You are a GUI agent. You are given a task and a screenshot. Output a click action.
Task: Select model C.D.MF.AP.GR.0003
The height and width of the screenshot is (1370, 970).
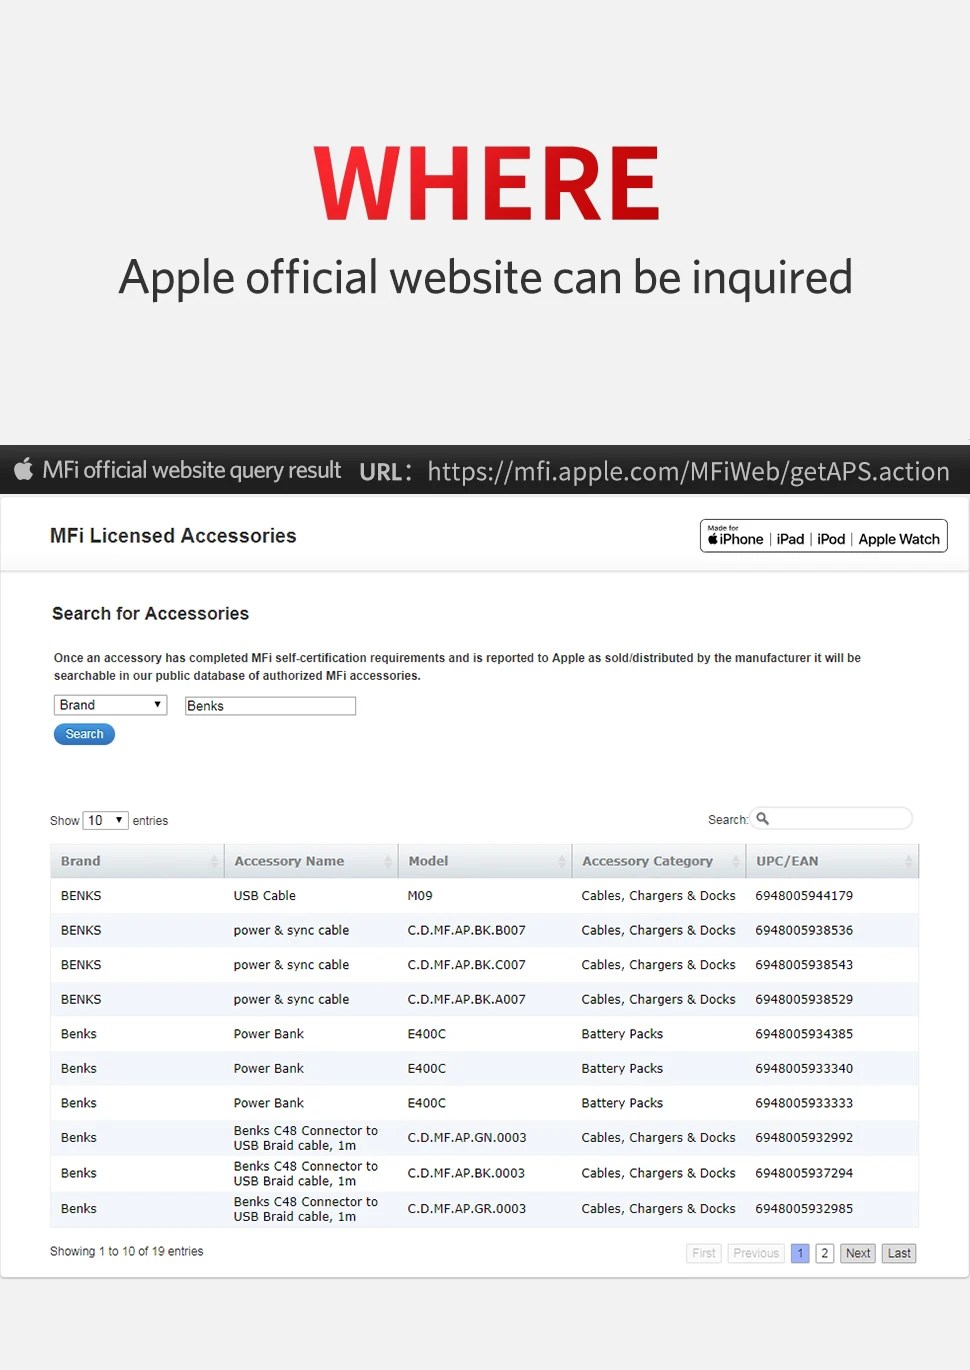[x=467, y=1209]
